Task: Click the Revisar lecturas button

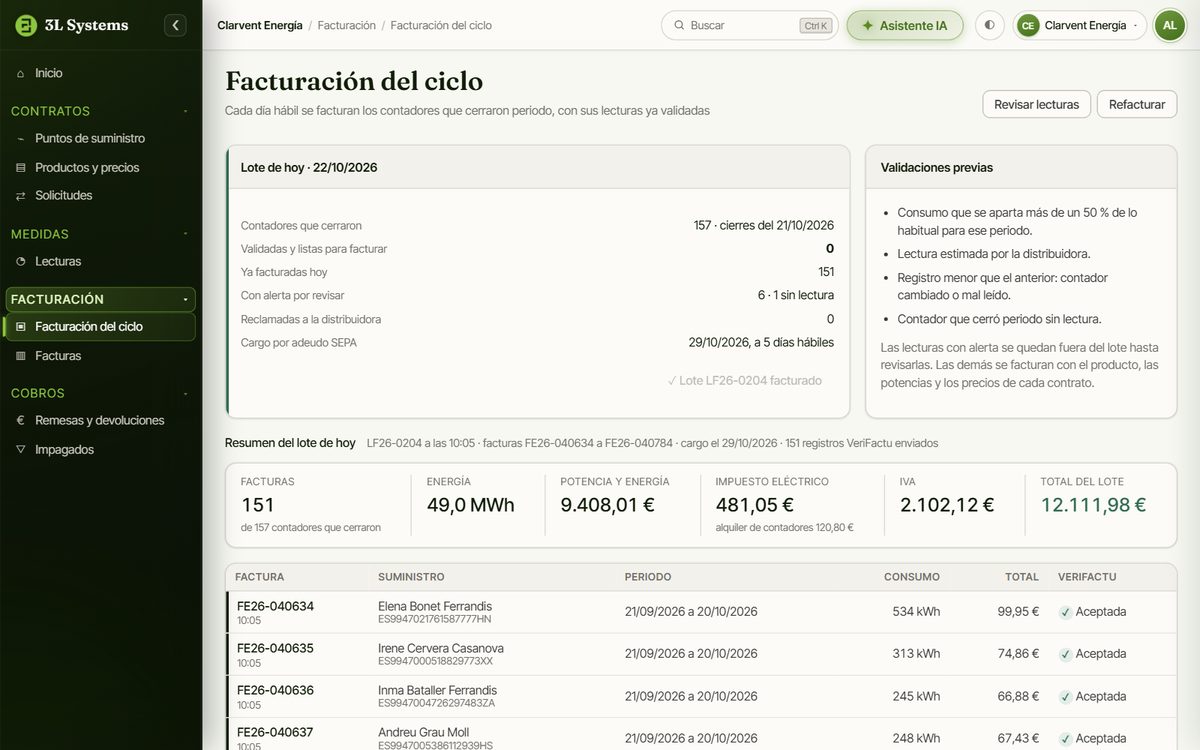Action: pyautogui.click(x=1036, y=104)
